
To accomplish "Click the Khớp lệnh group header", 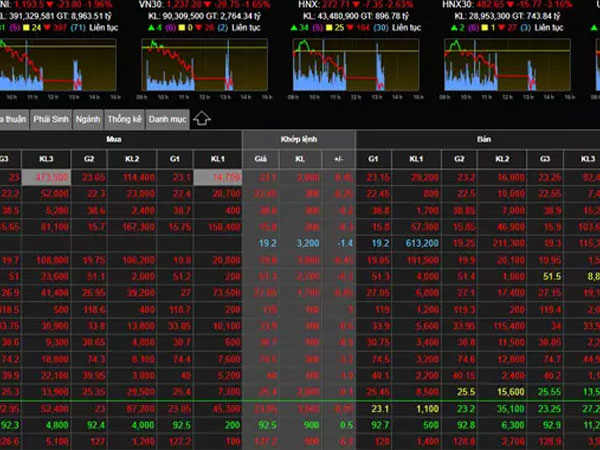I will pyautogui.click(x=299, y=139).
